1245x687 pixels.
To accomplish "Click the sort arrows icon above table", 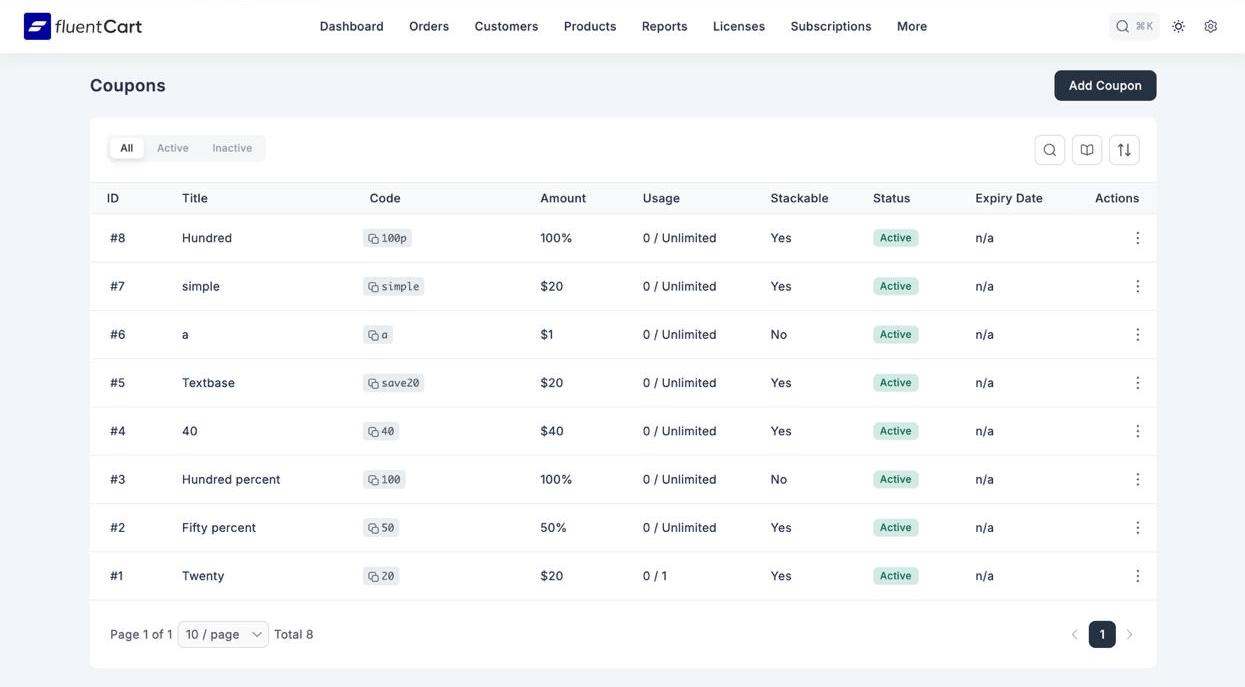I will coord(1124,150).
